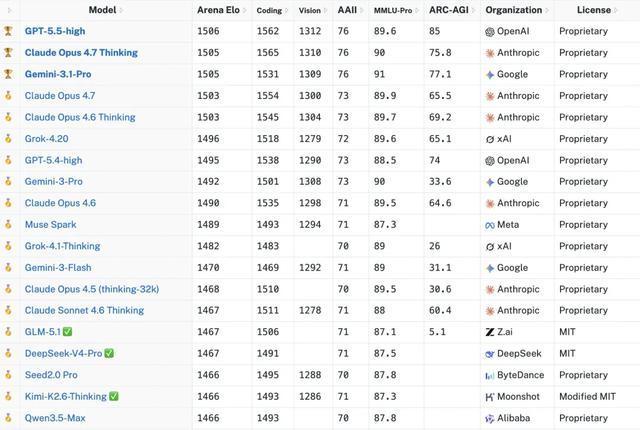The height and width of the screenshot is (430, 640).
Task: Expand the arrow at top-left of table
Action: pyautogui.click(x=10, y=10)
